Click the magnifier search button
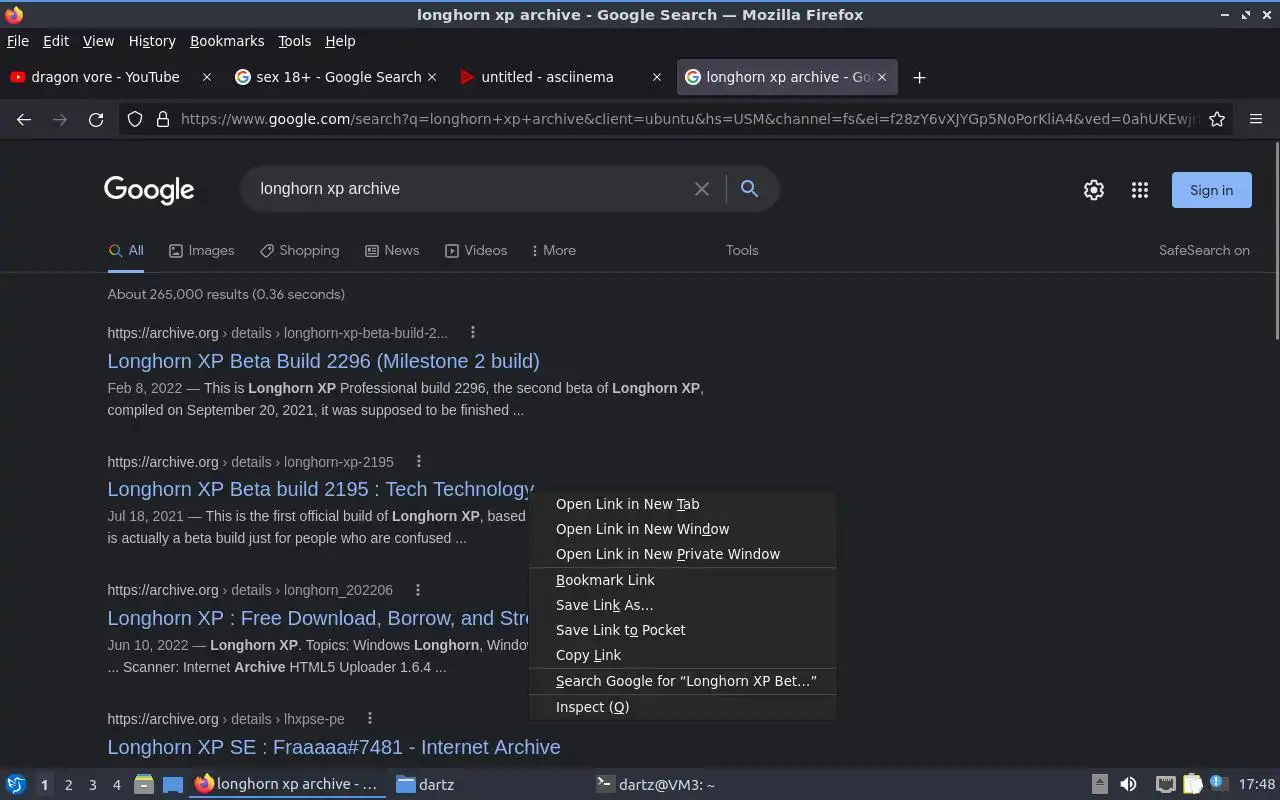The height and width of the screenshot is (800, 1280). [749, 189]
